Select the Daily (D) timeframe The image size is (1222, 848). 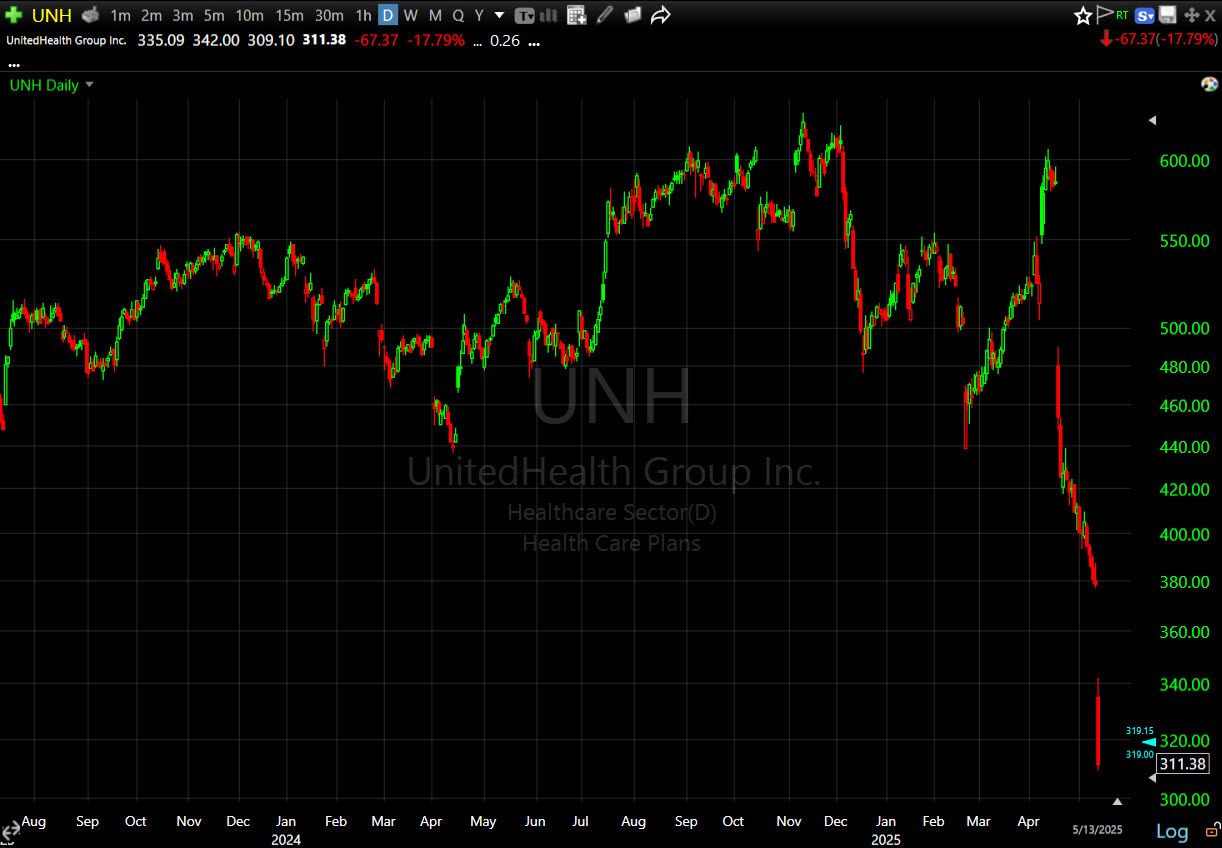[387, 15]
